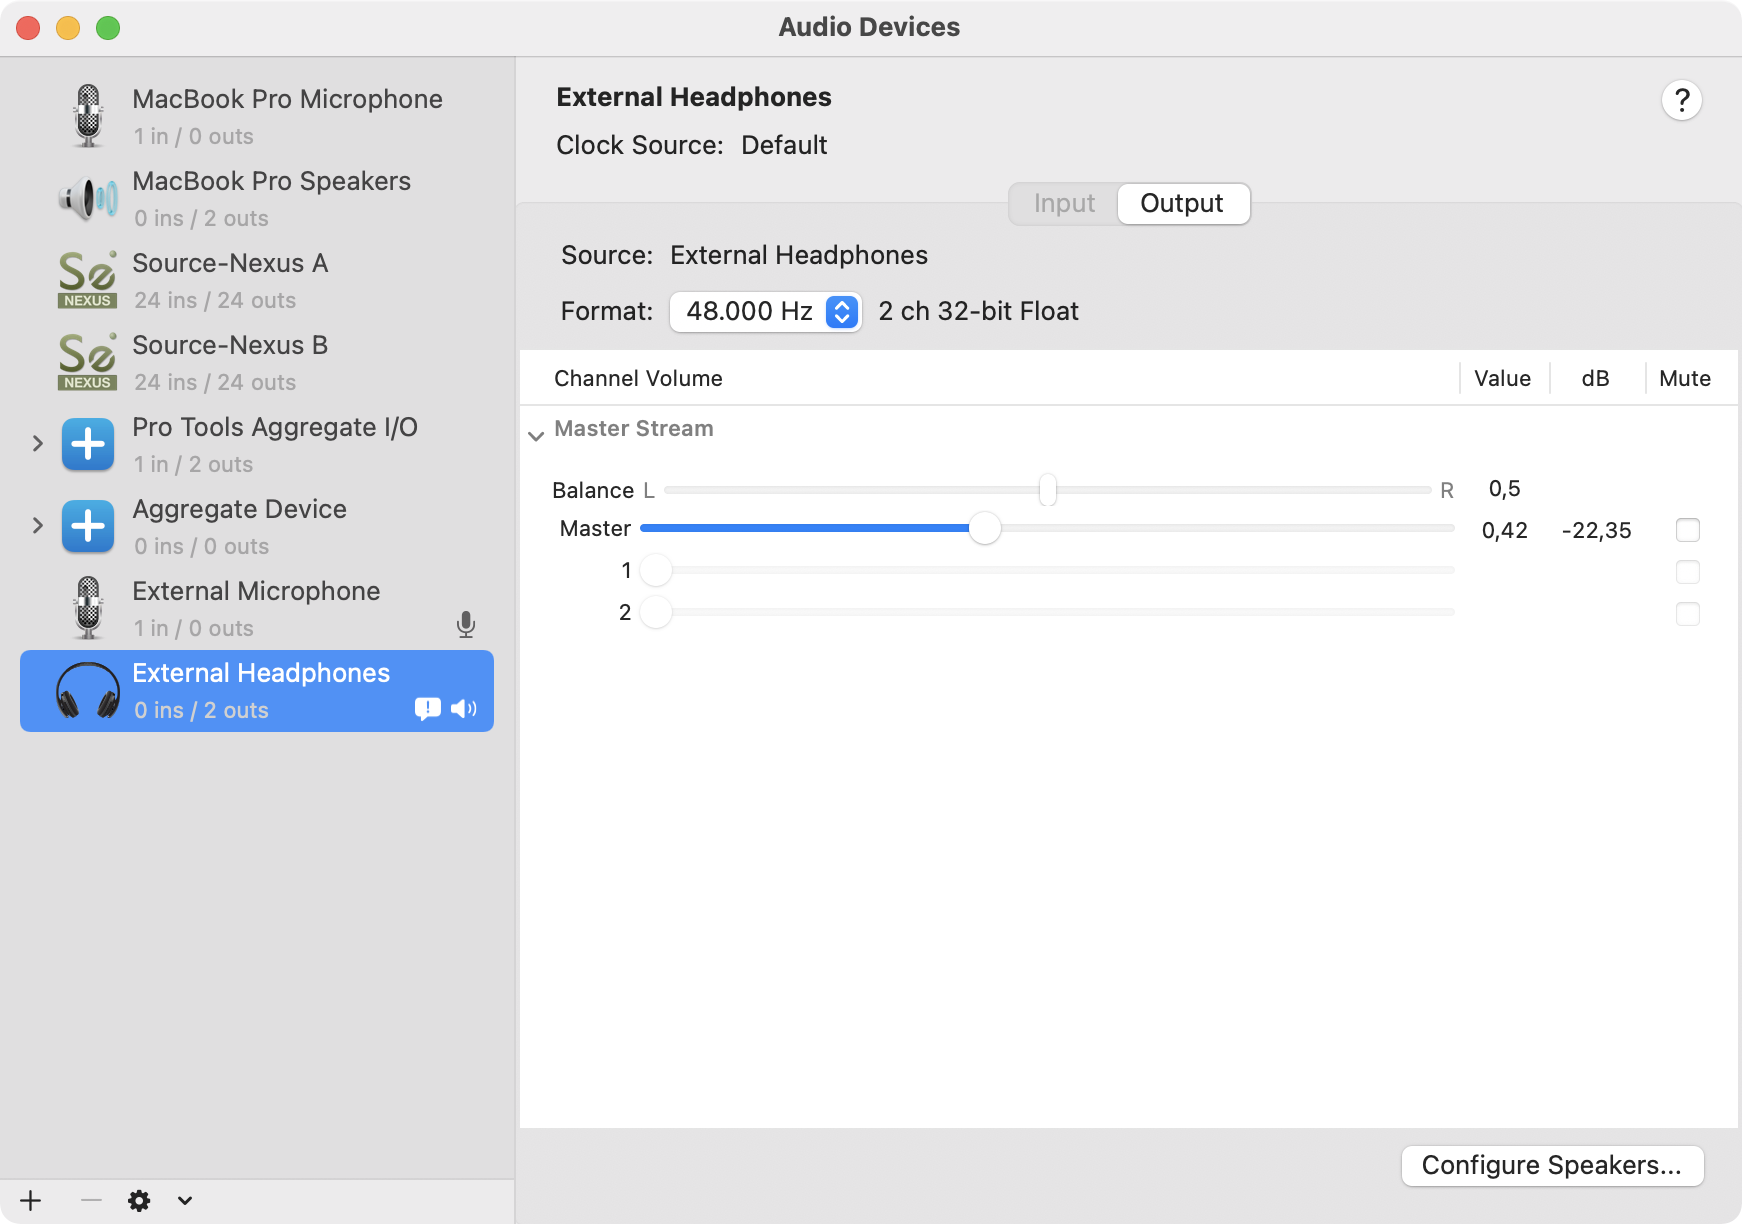Select the Source-Nexus B device icon
Screen dimensions: 1742x1224
pyautogui.click(x=88, y=362)
